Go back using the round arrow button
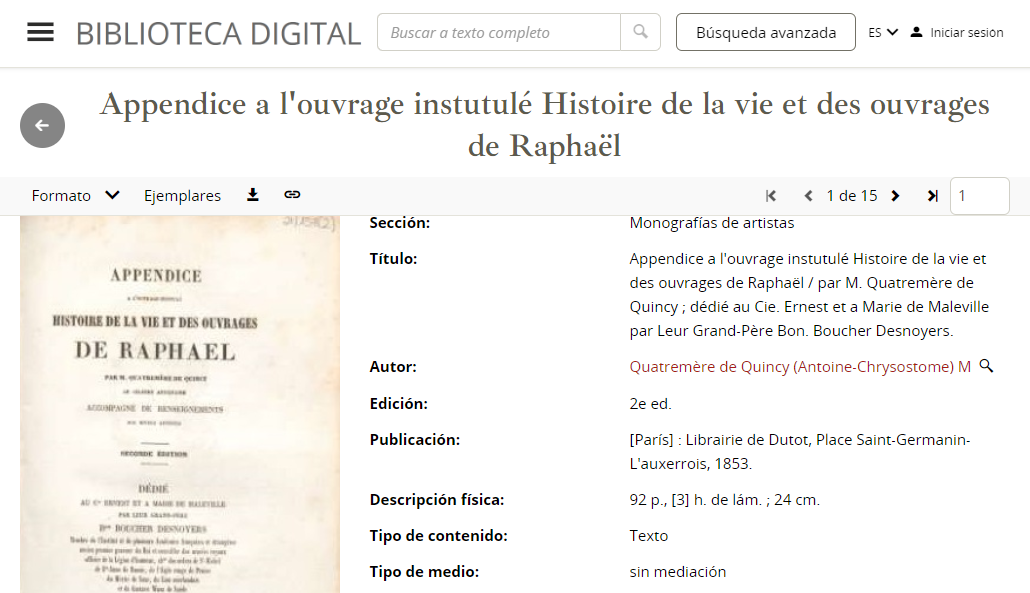The image size is (1030, 593). (42, 125)
